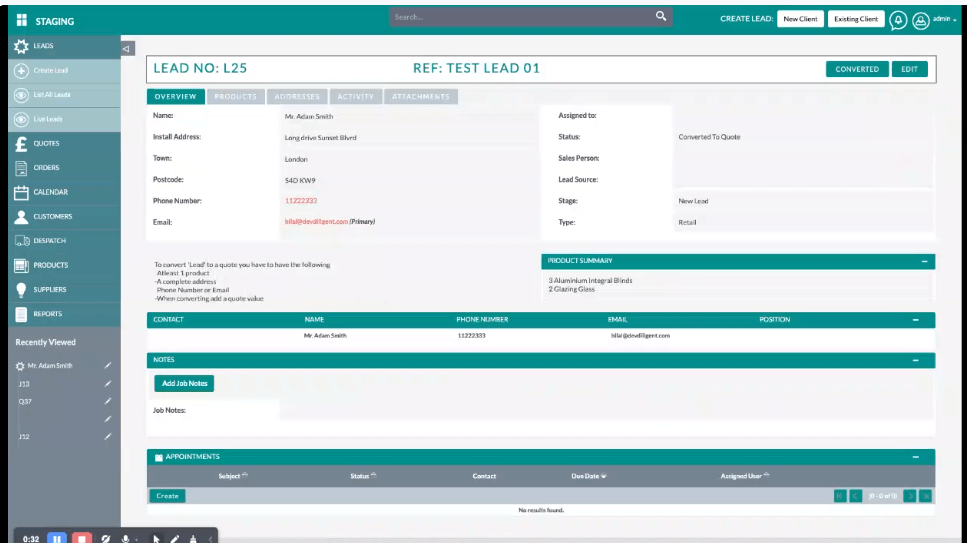Open the Despatch sidebar menu item
The height and width of the screenshot is (543, 967).
[65, 241]
